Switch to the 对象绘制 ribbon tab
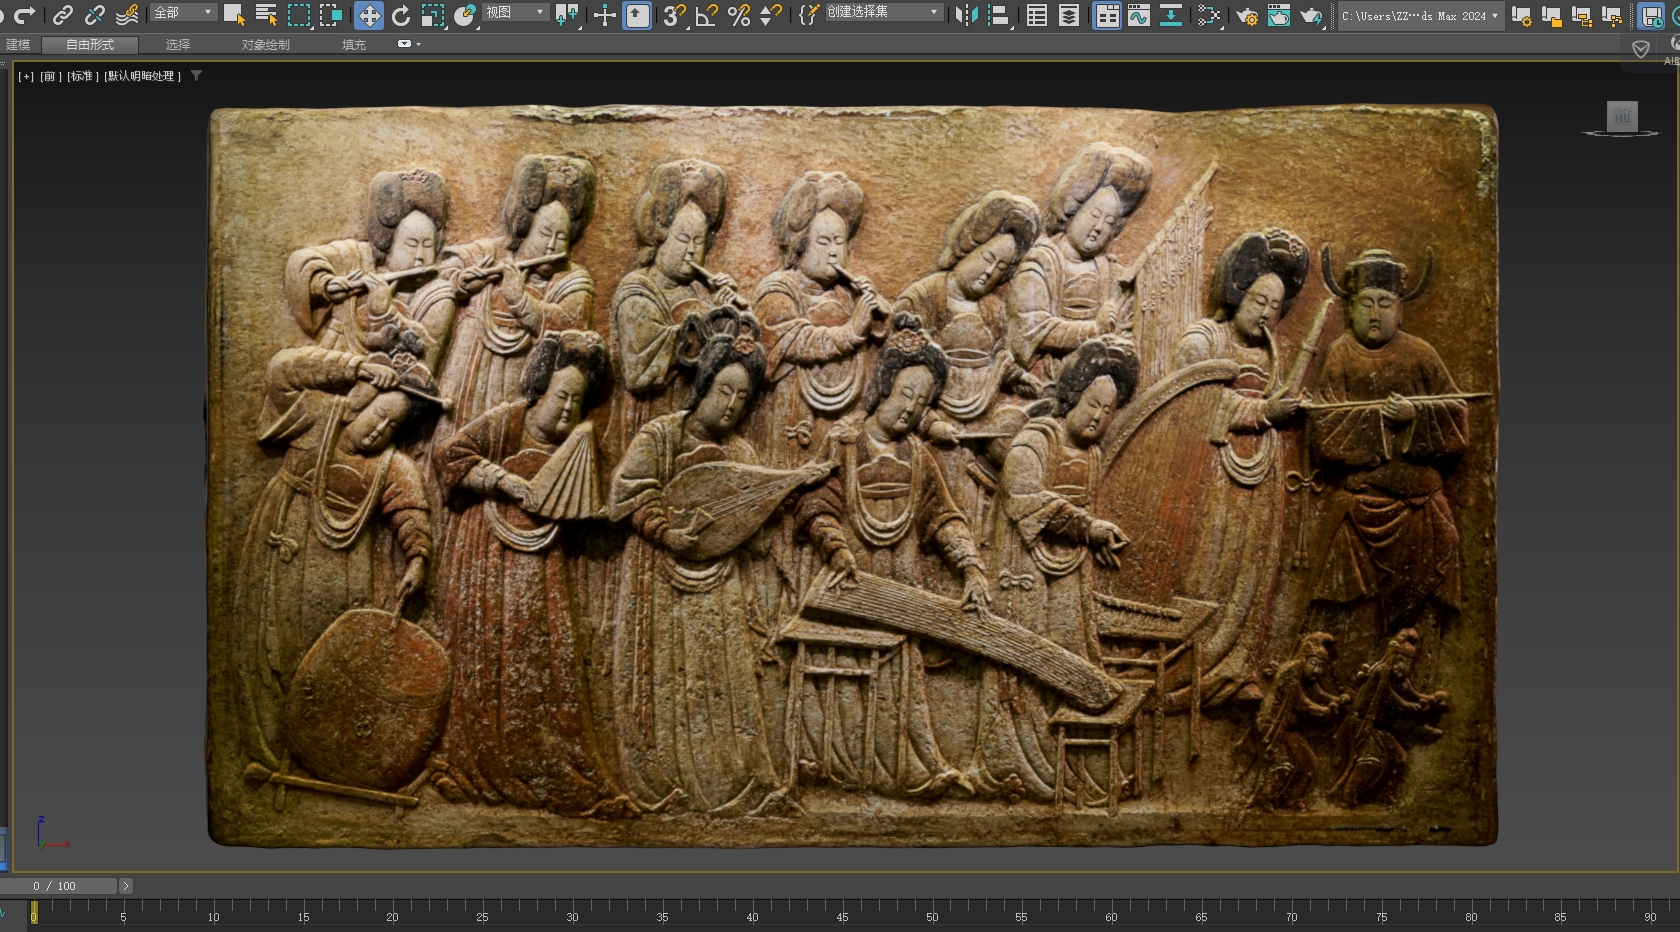The height and width of the screenshot is (932, 1680). (266, 44)
